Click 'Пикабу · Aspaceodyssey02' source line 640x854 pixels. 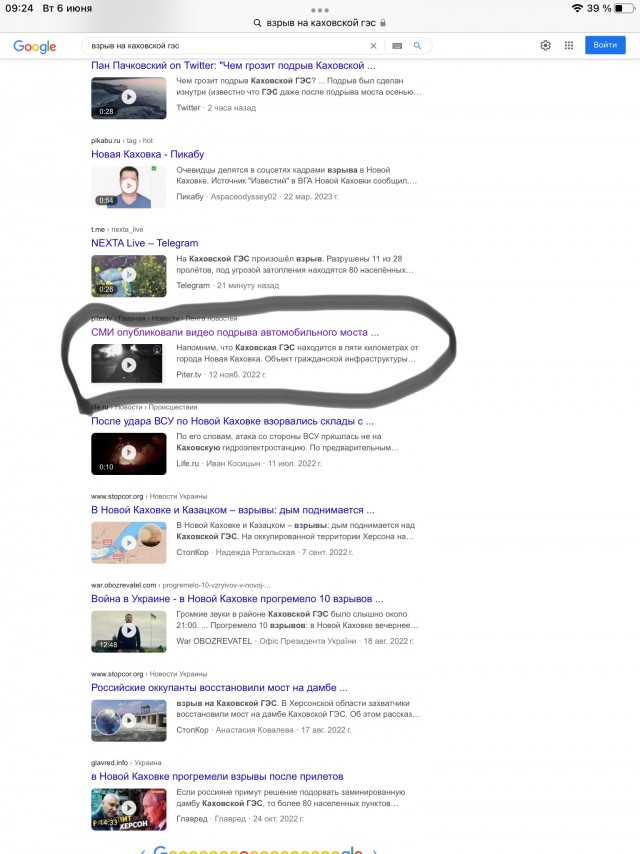point(257,197)
